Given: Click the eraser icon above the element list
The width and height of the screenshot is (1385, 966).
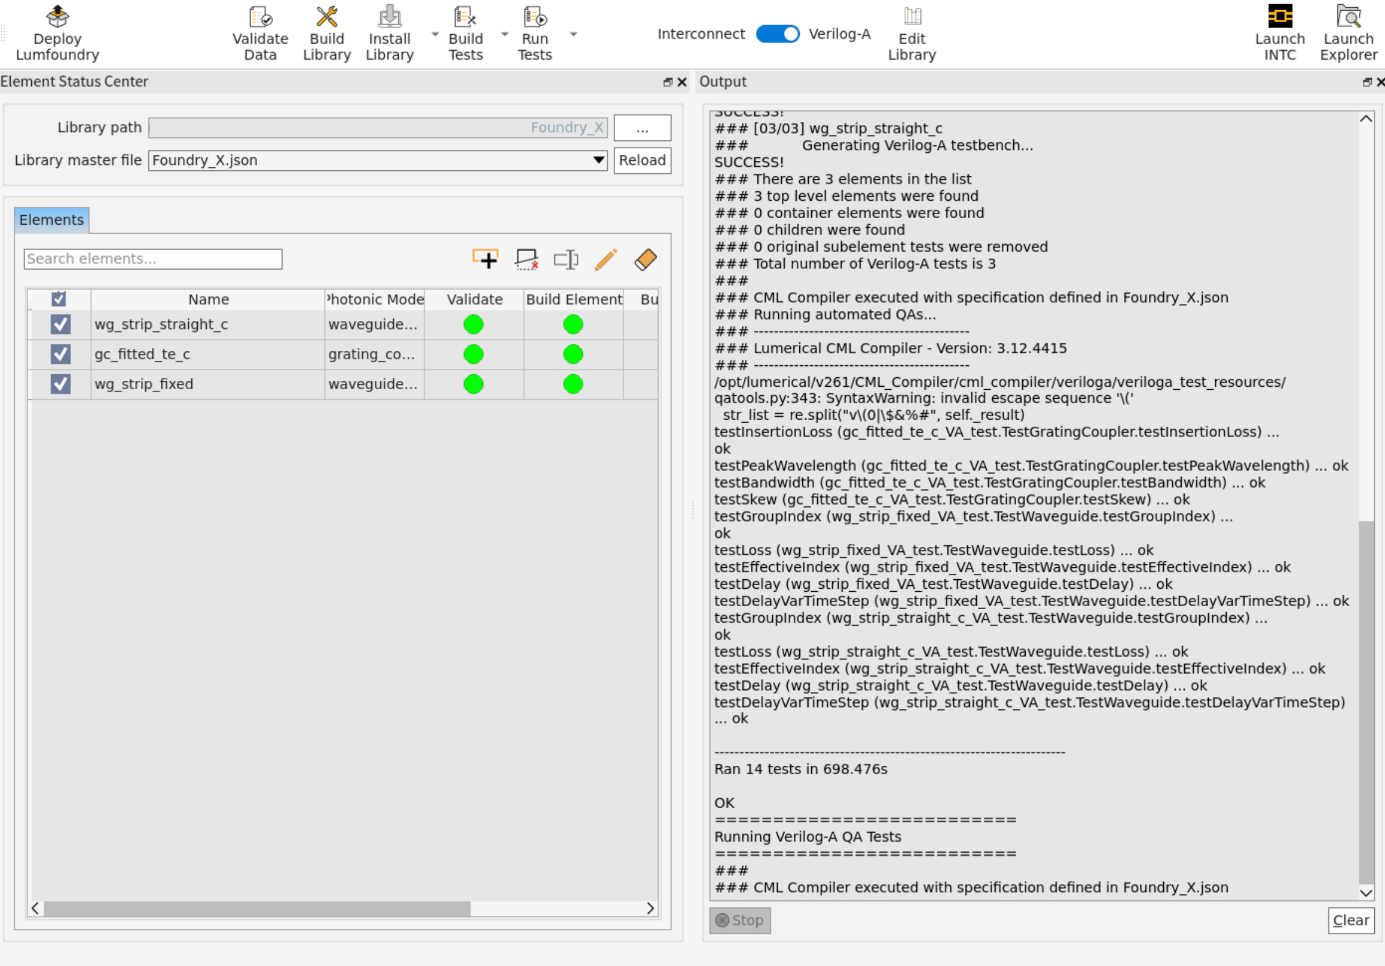Looking at the screenshot, I should point(646,260).
